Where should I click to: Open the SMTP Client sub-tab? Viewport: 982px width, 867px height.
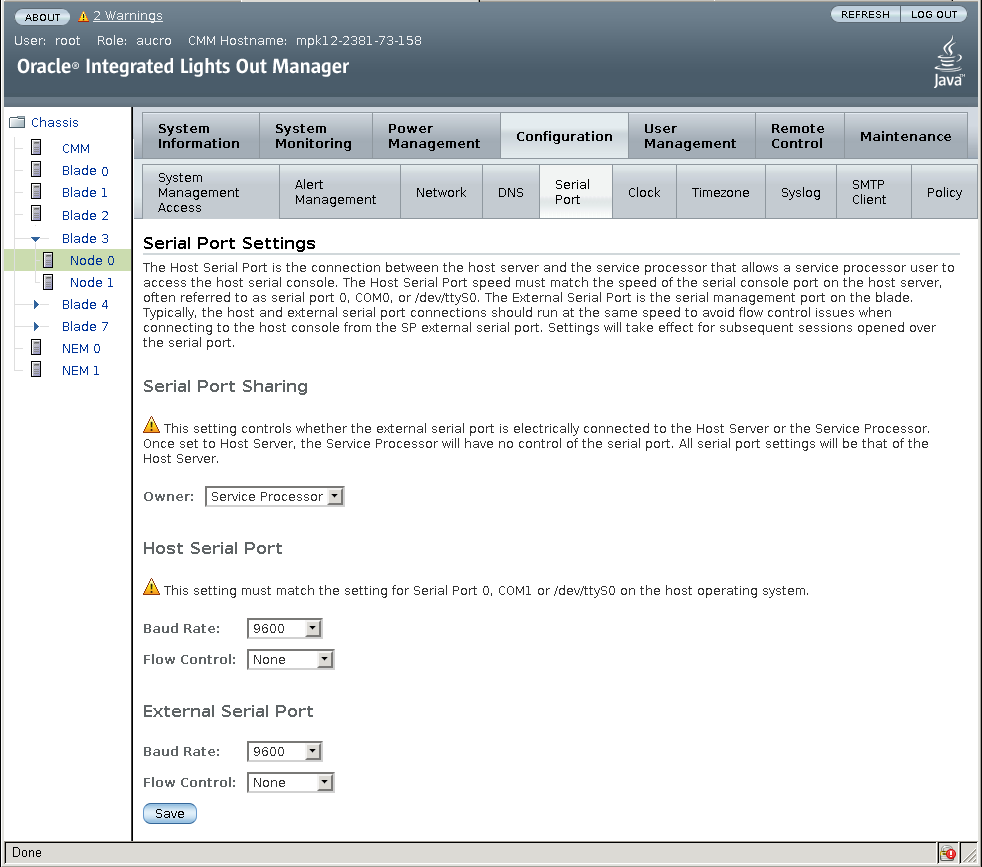coord(874,192)
